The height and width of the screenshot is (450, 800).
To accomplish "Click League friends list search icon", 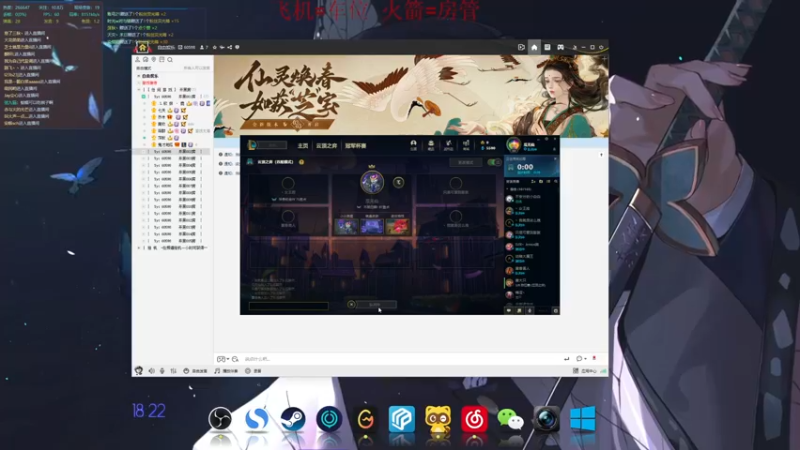I will pos(556,182).
